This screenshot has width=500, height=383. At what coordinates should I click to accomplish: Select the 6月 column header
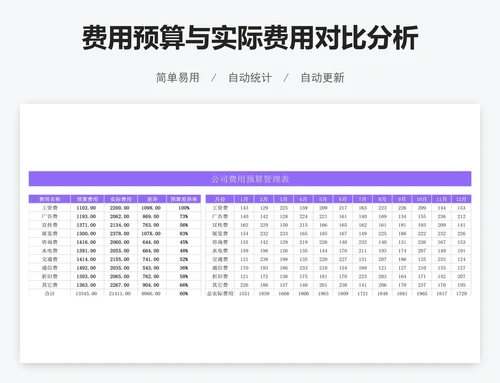click(343, 199)
